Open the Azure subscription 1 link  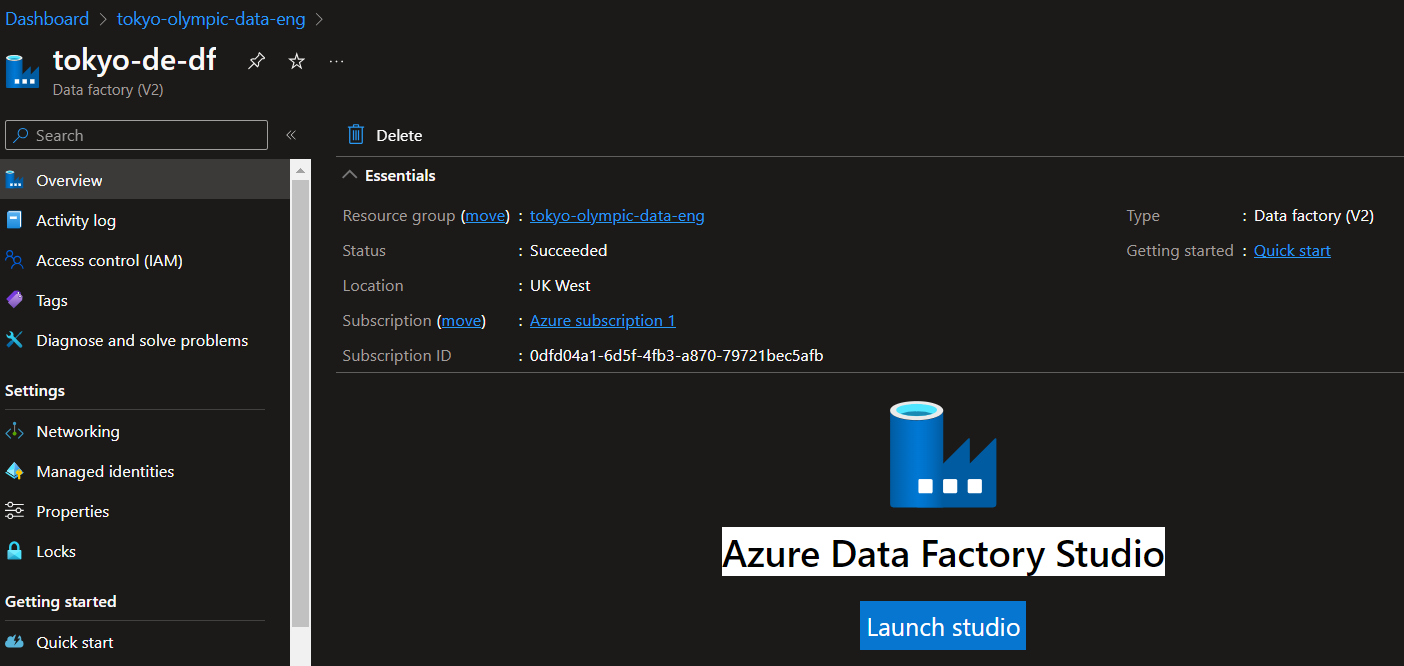[602, 320]
